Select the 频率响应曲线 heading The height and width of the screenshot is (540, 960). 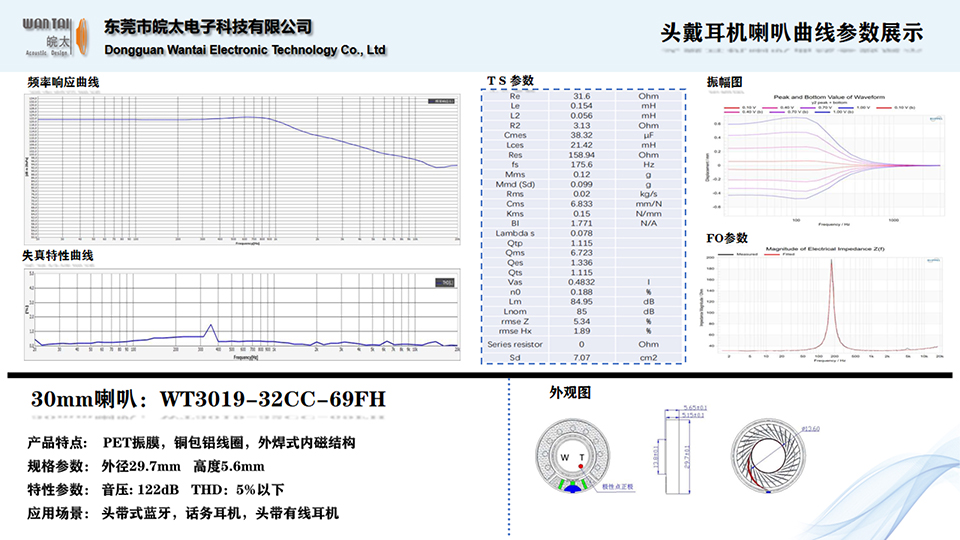click(63, 82)
